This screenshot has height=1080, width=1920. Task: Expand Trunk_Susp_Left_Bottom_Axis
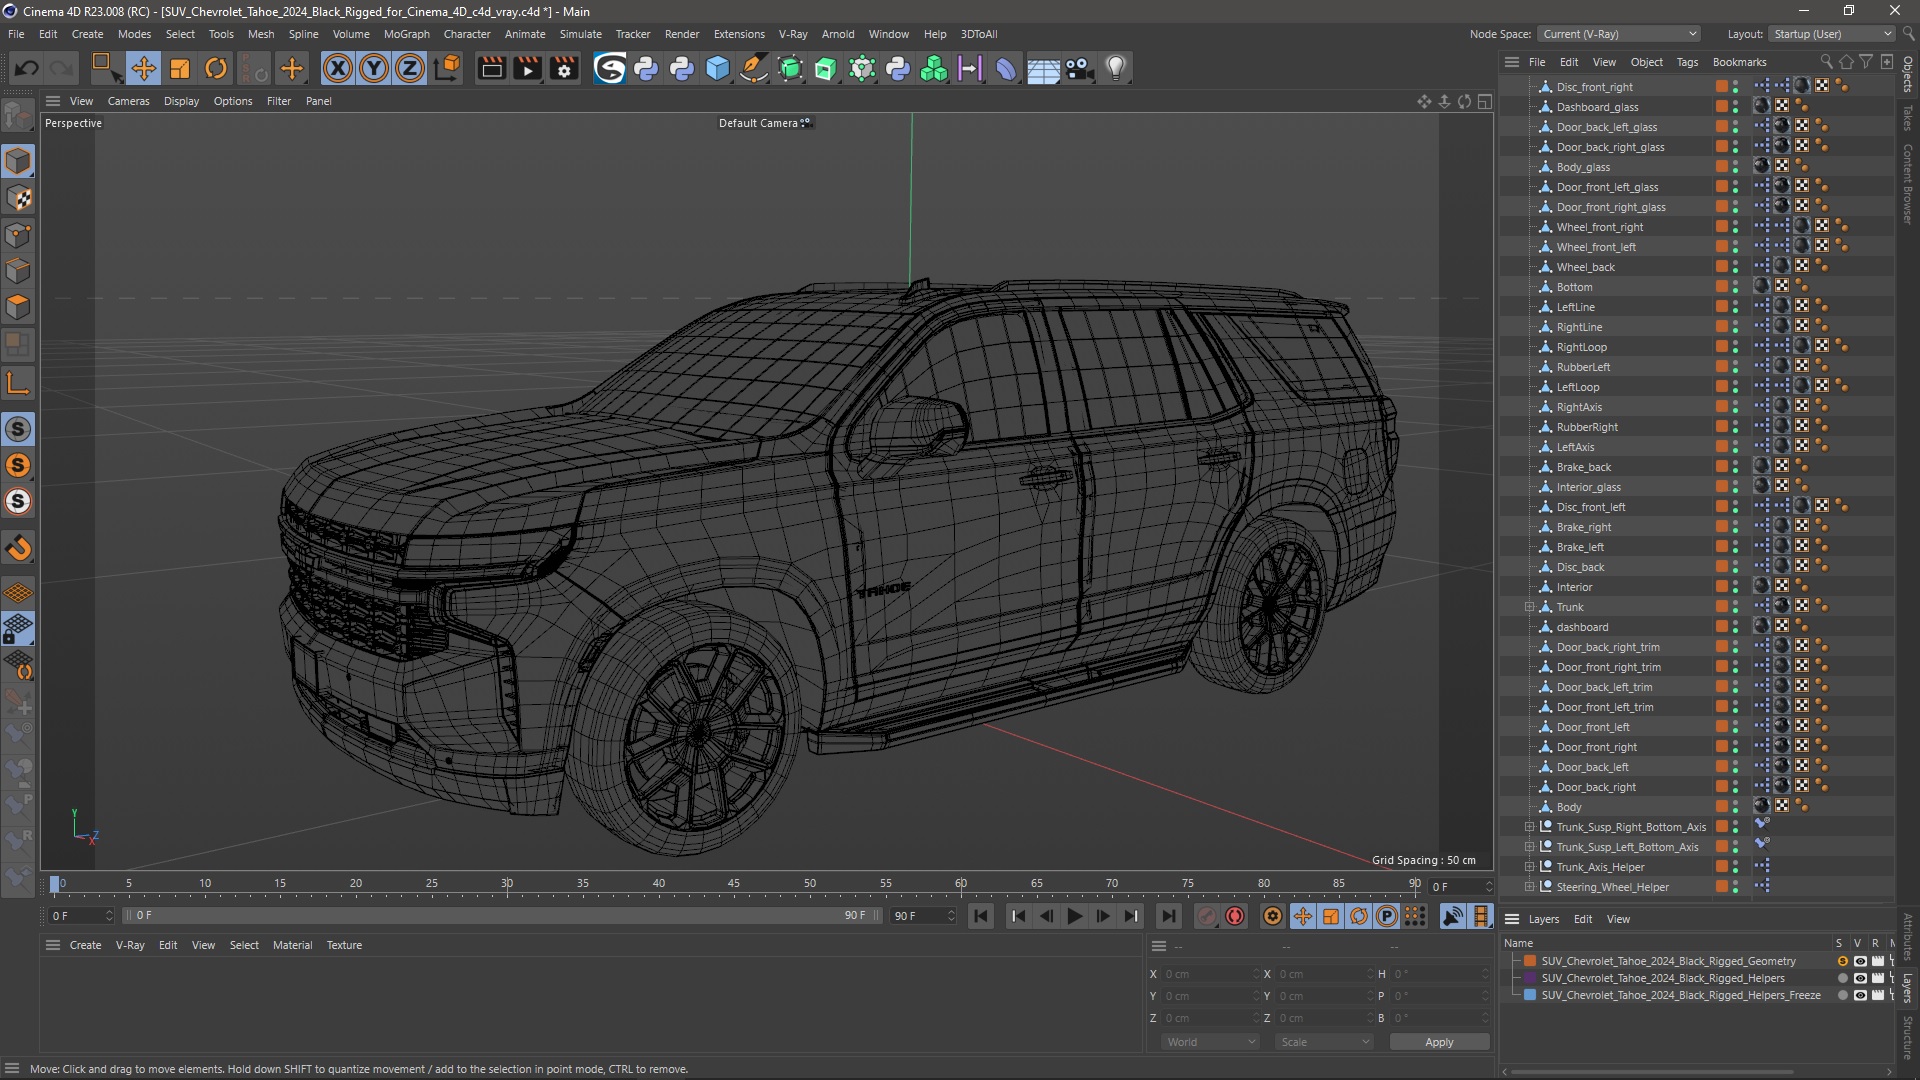coord(1529,847)
